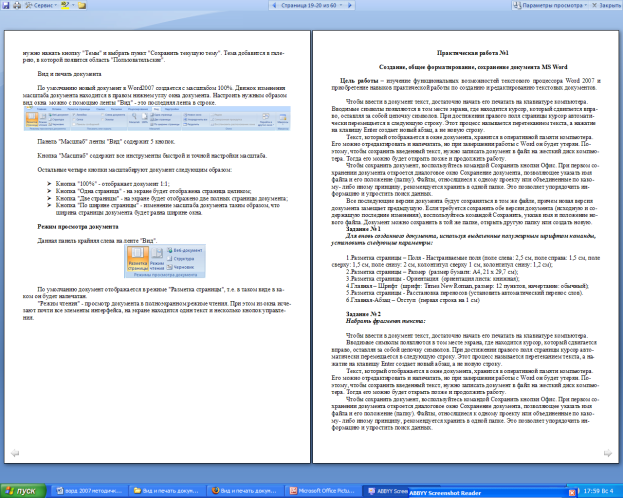623x498 pixels.
Task: Click the heading Режим просмотра документа
Action: (x=77, y=227)
